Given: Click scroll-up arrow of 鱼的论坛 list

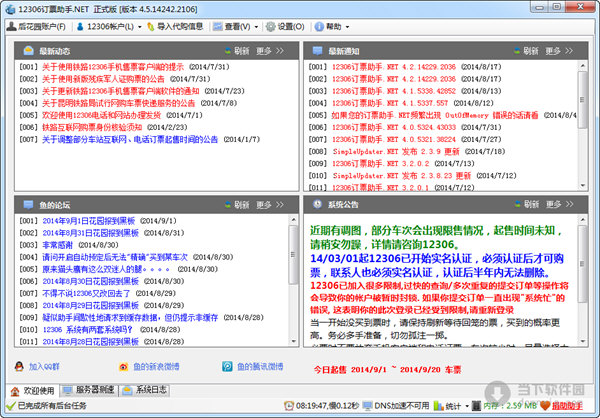Looking at the screenshot, I should pos(293,220).
